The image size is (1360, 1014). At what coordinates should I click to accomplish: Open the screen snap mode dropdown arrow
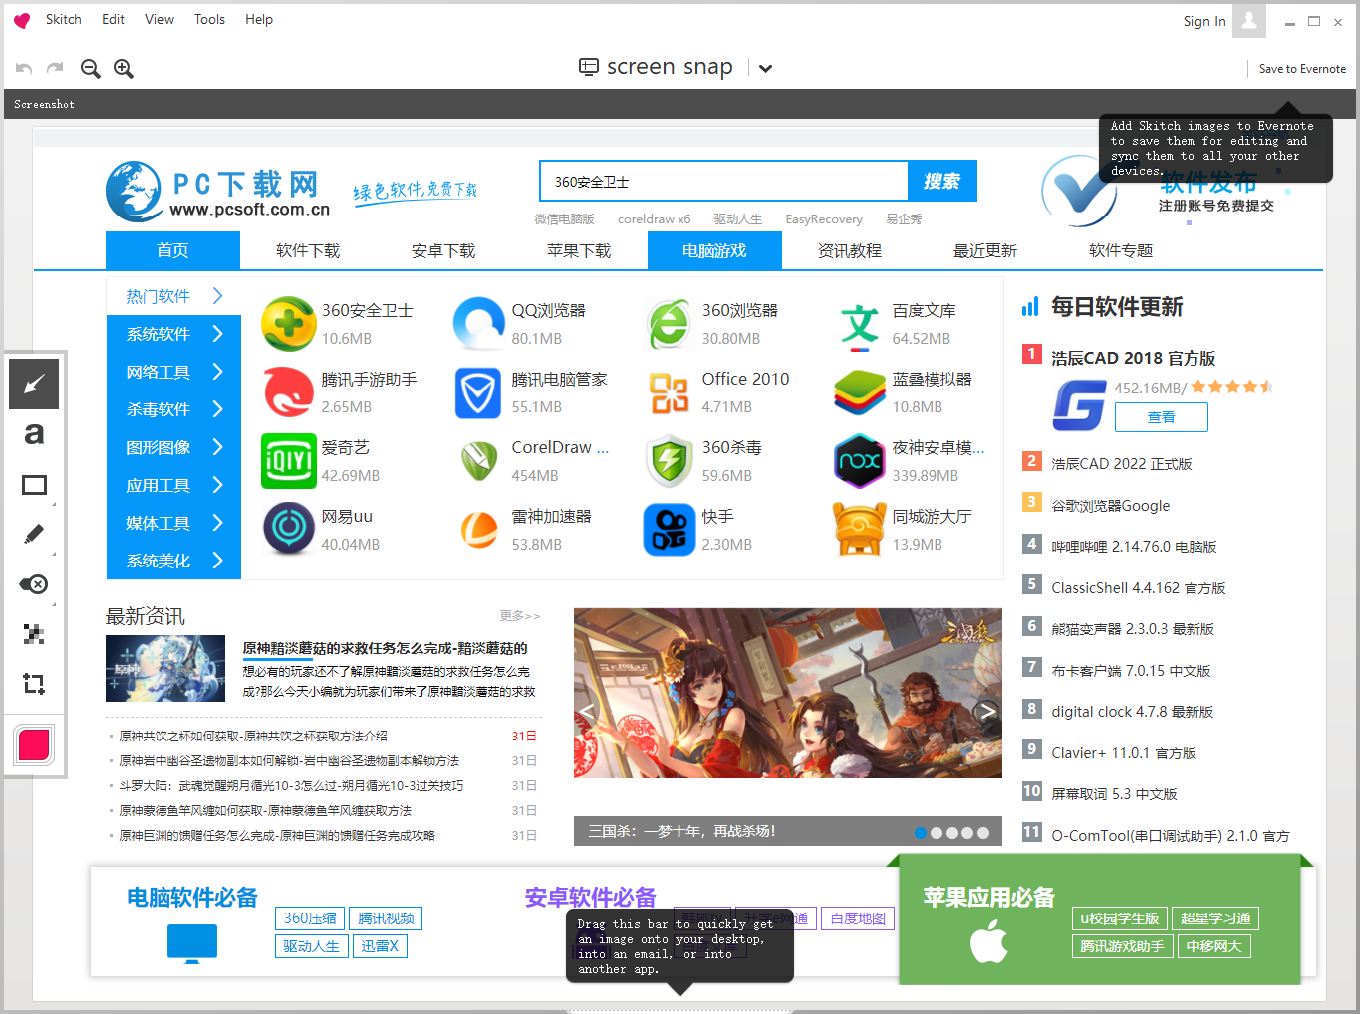[x=765, y=69]
